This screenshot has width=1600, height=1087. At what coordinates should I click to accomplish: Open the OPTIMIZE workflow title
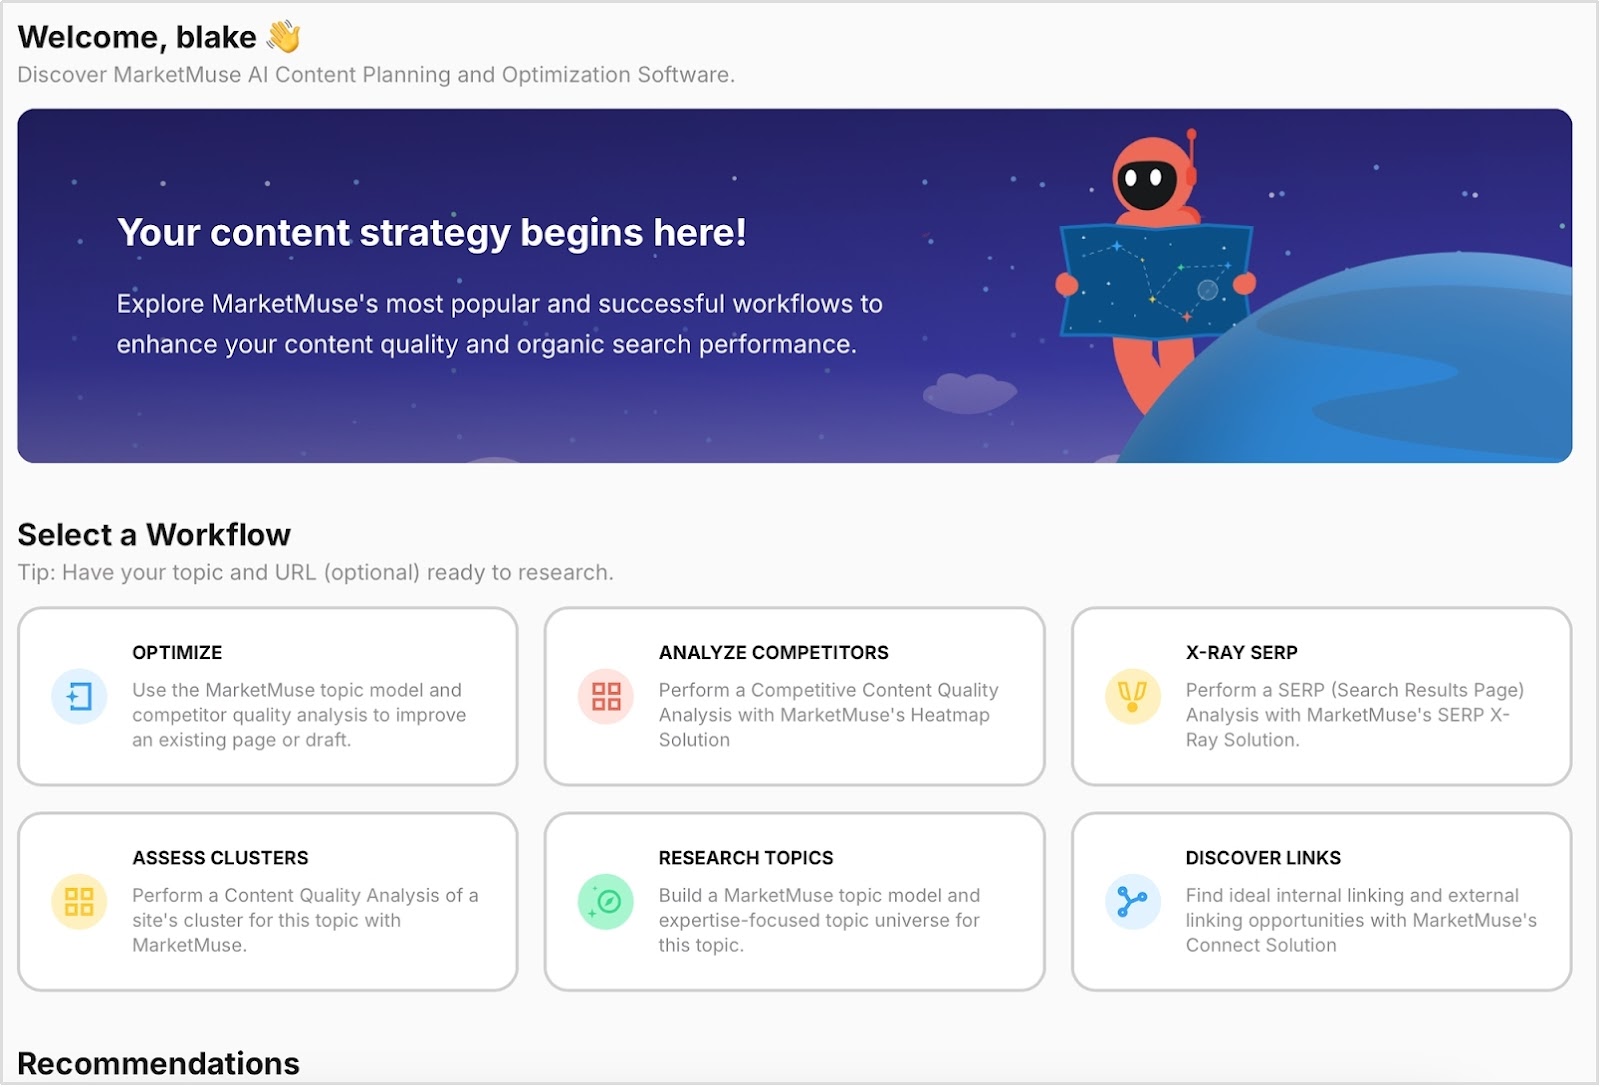[x=177, y=652]
